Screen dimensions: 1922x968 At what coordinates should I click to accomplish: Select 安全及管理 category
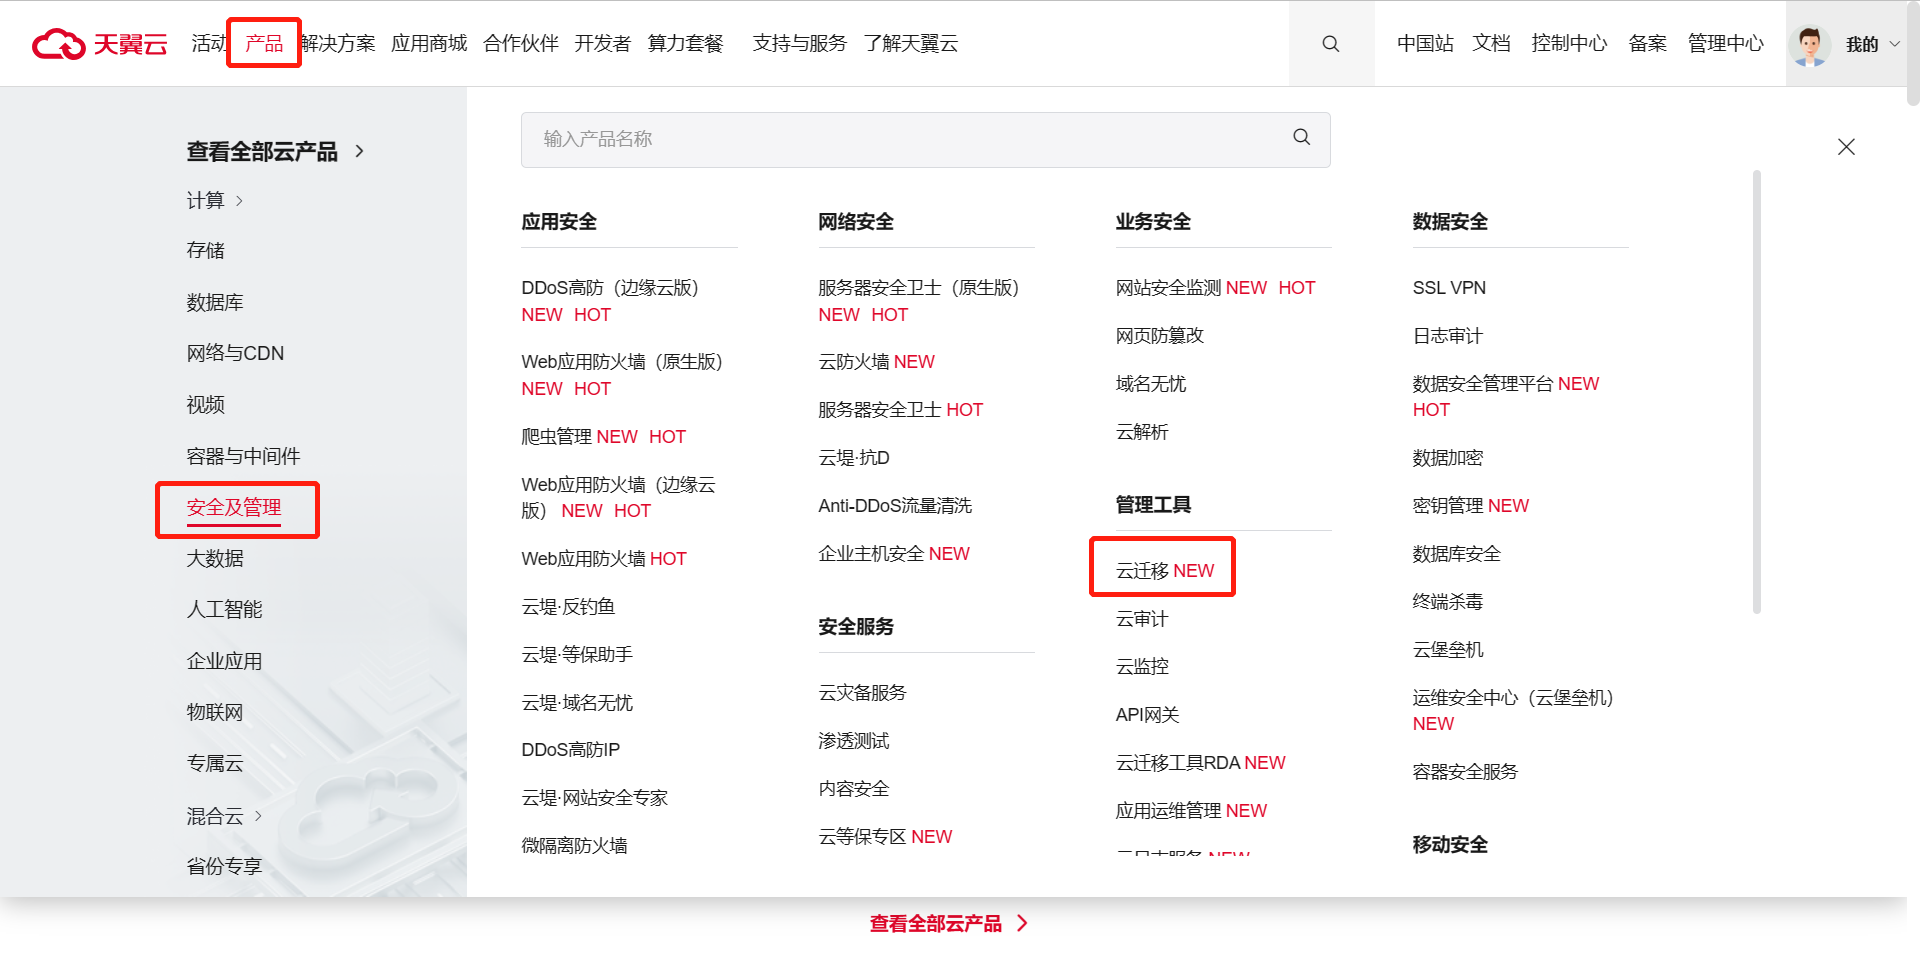point(234,507)
